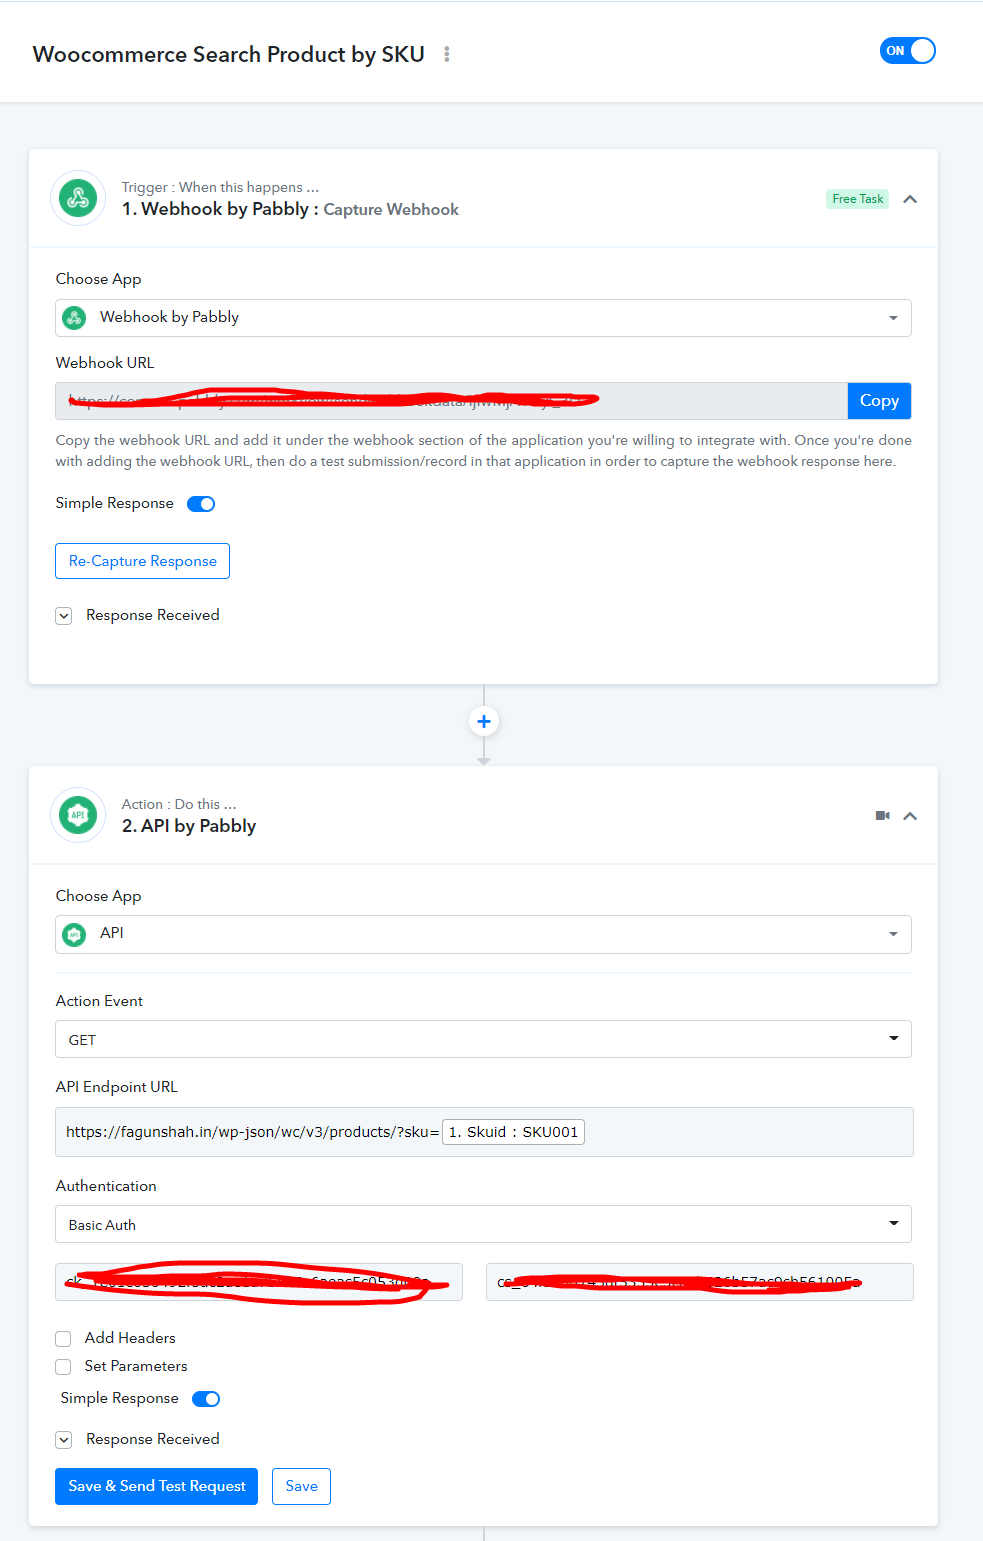The height and width of the screenshot is (1541, 983).
Task: Expand Response Received in trigger step
Action: coord(64,616)
